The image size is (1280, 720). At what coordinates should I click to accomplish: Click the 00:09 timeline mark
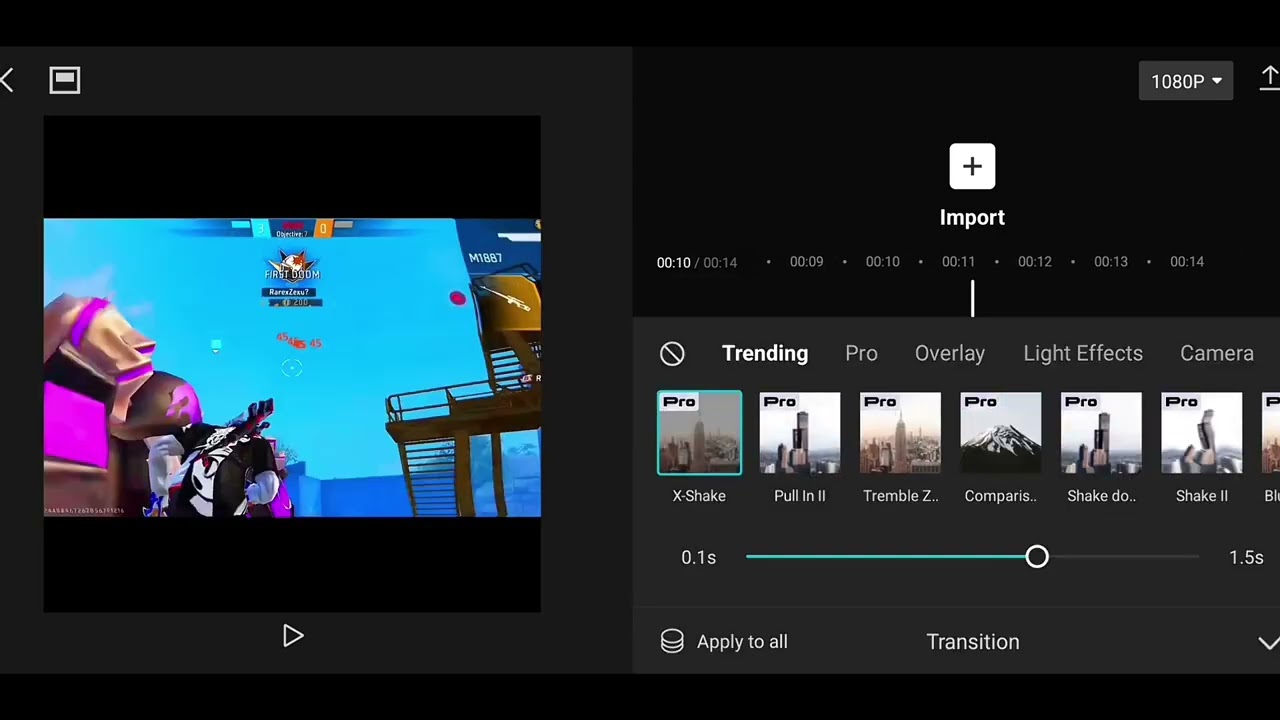click(806, 262)
